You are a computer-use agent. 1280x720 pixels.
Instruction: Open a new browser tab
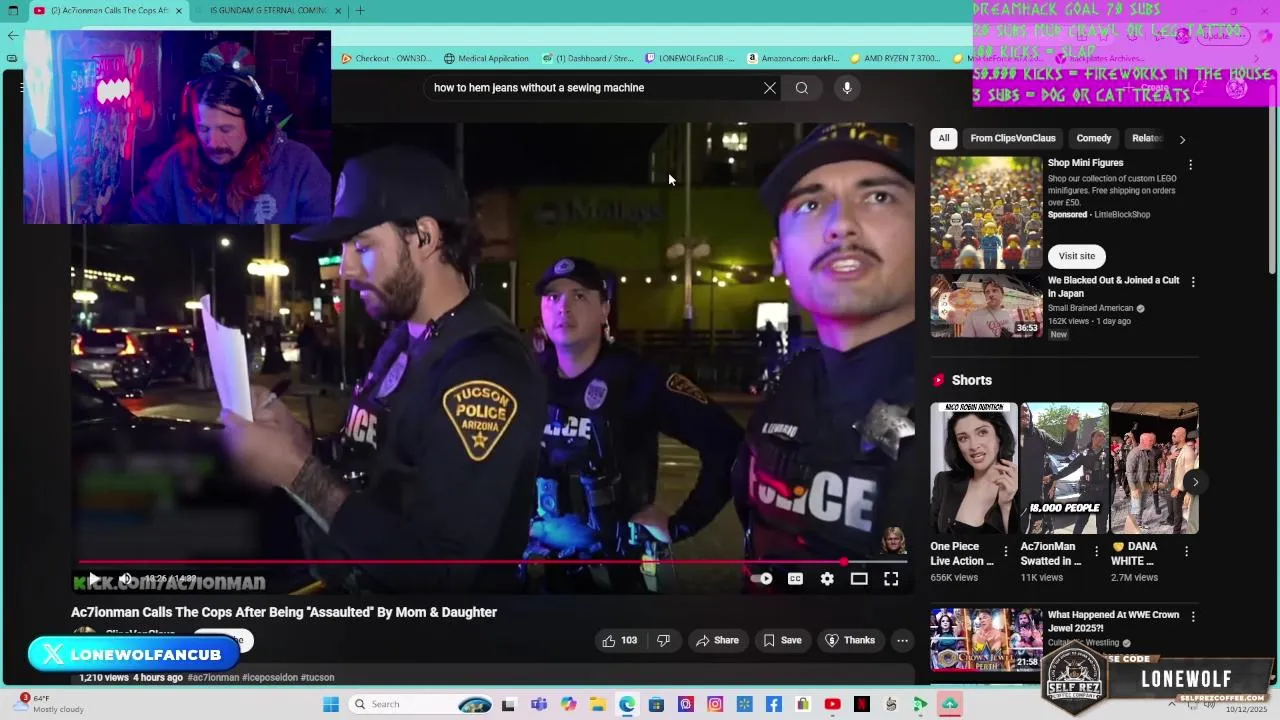click(360, 10)
